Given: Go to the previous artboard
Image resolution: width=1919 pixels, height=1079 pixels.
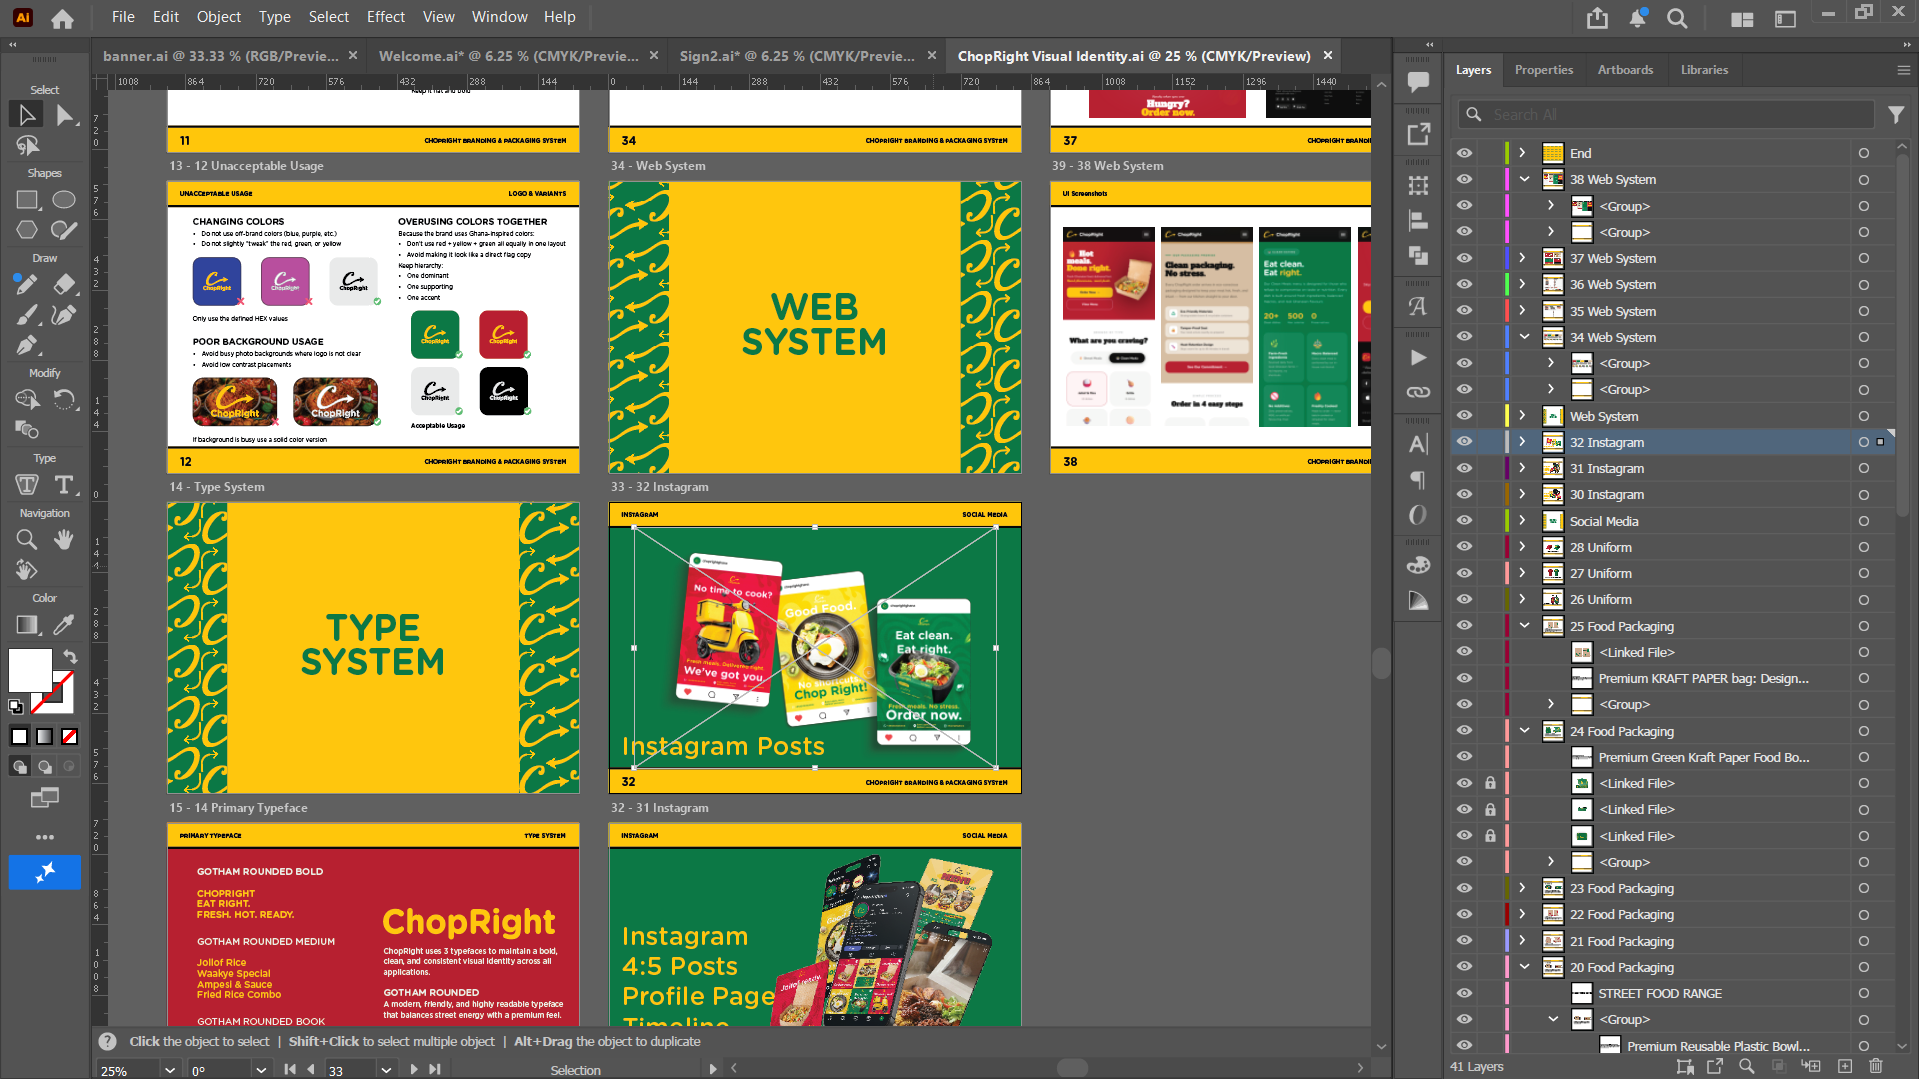Looking at the screenshot, I should [x=311, y=1069].
